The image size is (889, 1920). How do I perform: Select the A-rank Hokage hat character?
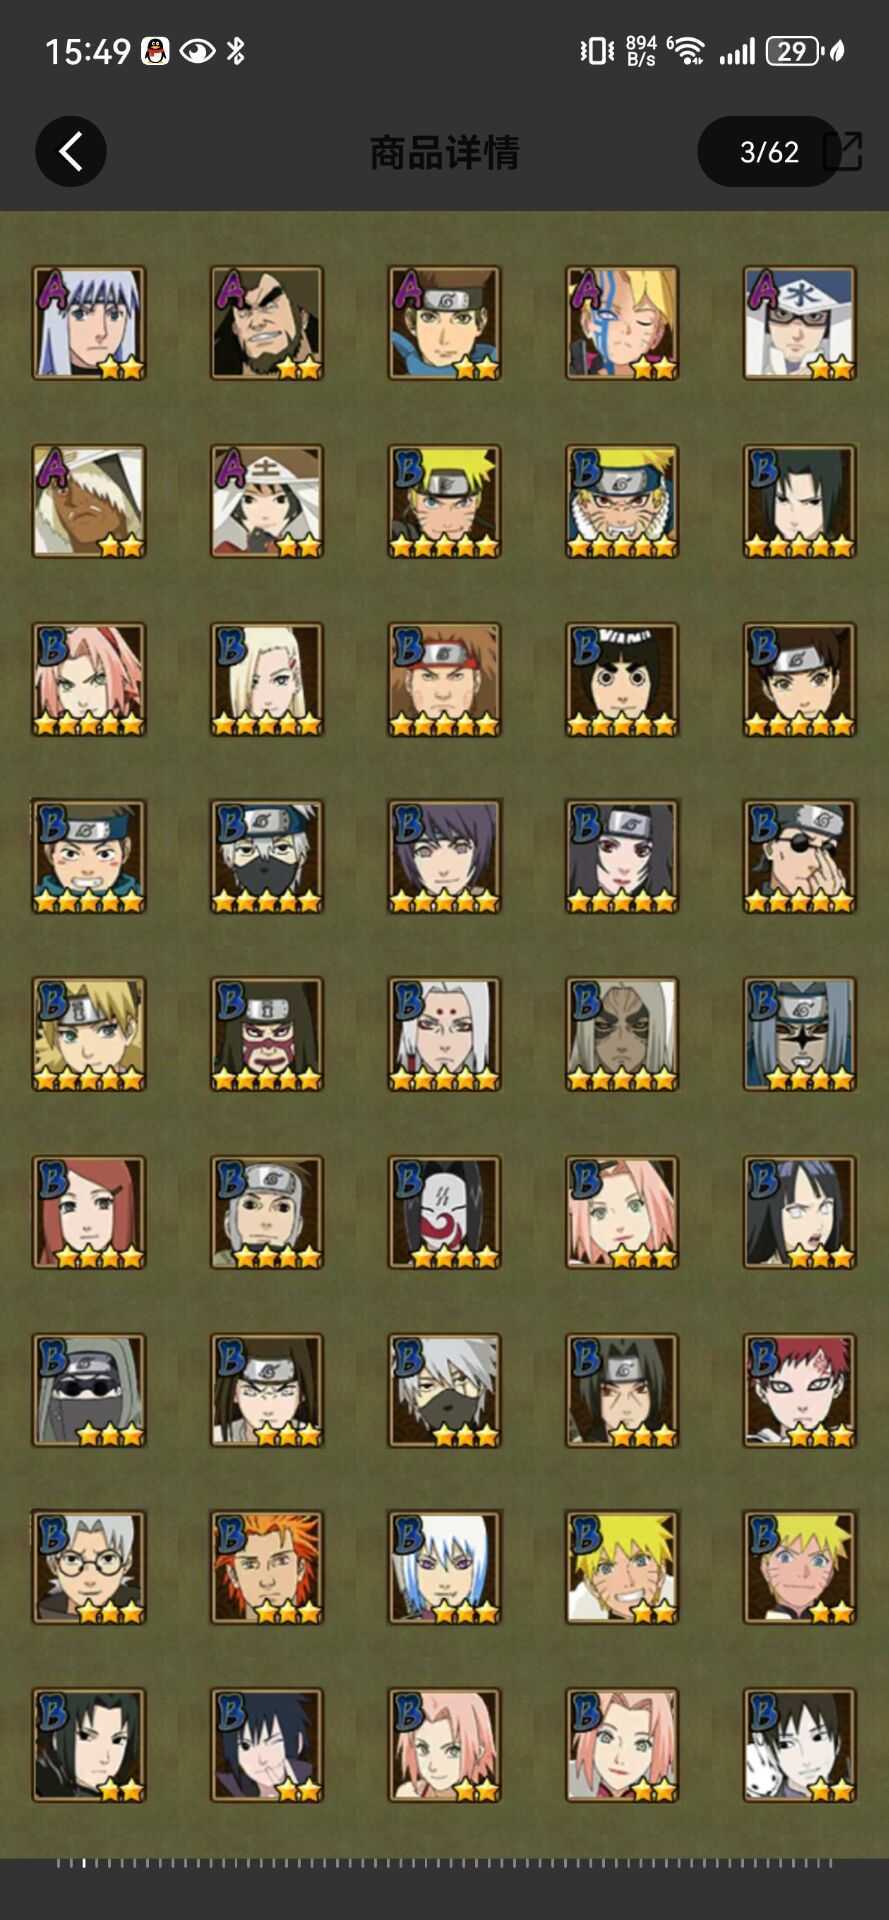click(267, 501)
